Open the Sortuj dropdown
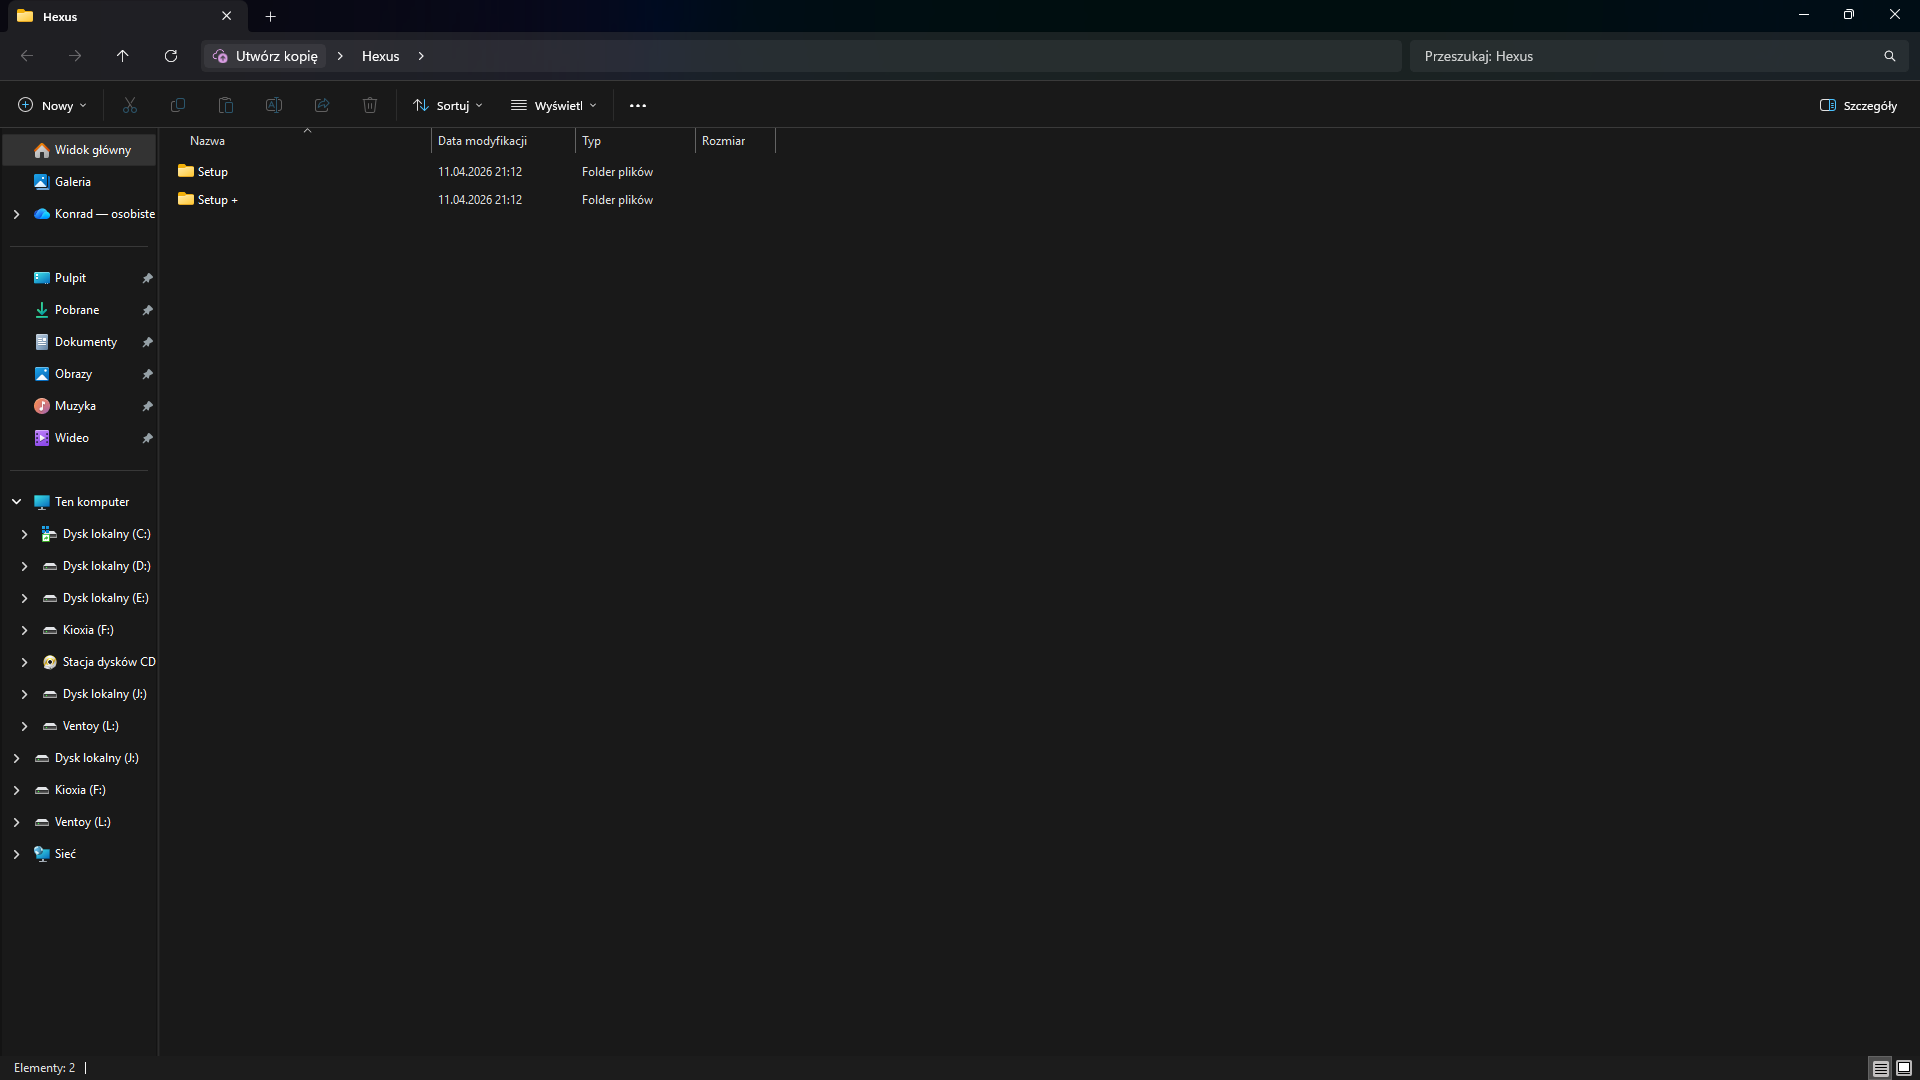The width and height of the screenshot is (1920, 1080). [x=448, y=105]
